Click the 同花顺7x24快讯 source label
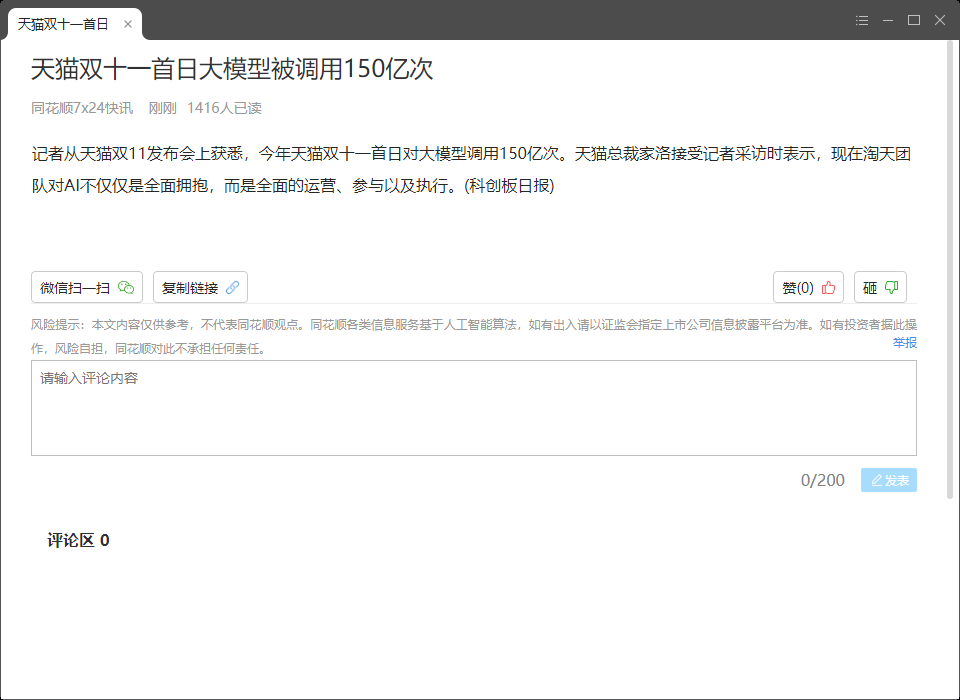Screen dimensions: 960x700 [82, 108]
